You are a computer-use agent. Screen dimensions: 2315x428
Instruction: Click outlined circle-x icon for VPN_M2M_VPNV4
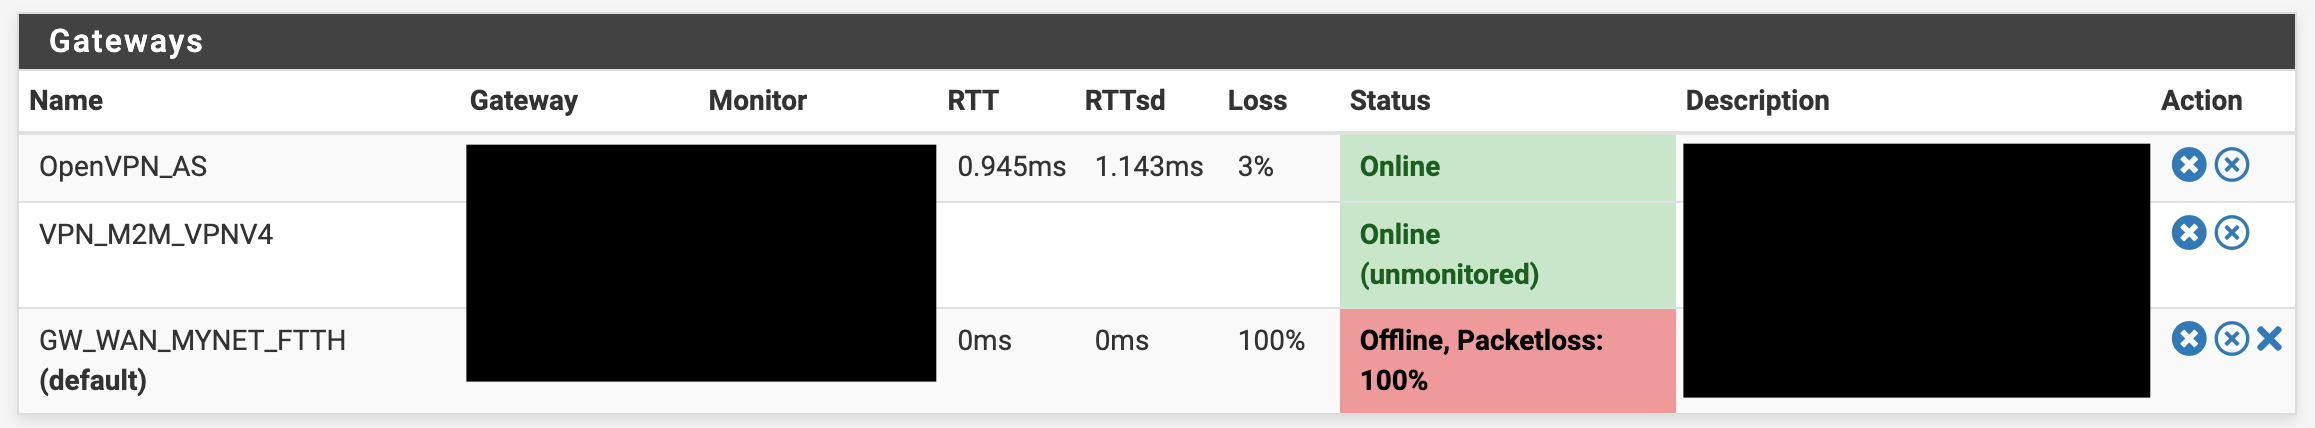point(2232,232)
